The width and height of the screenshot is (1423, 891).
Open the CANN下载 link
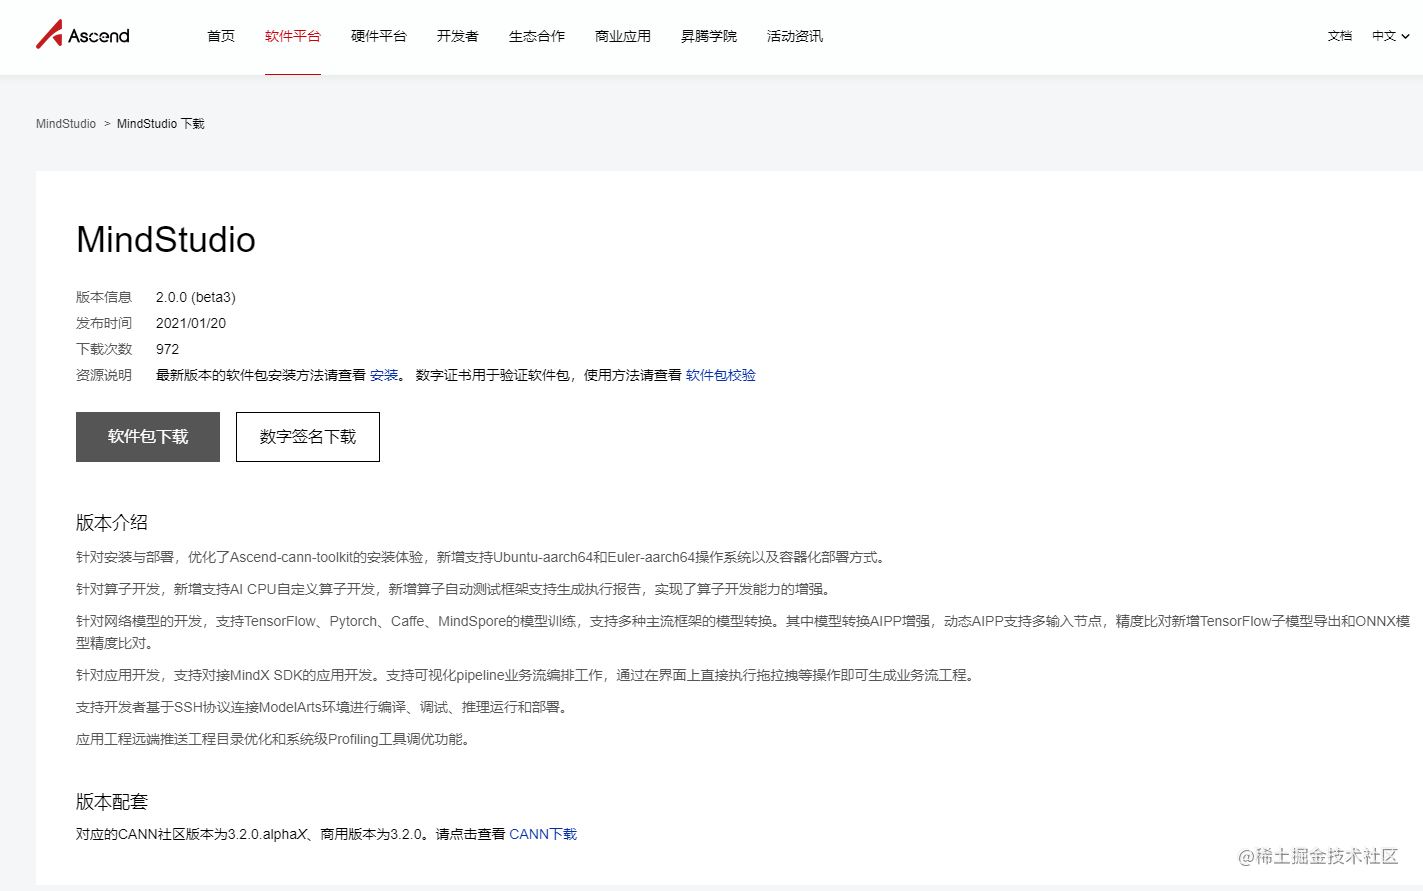pyautogui.click(x=543, y=834)
